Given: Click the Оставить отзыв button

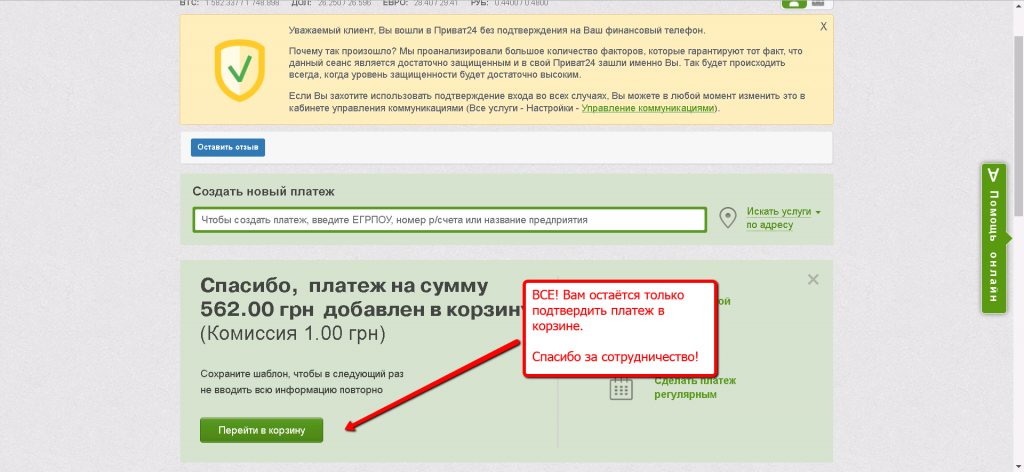Looking at the screenshot, I should tap(228, 148).
